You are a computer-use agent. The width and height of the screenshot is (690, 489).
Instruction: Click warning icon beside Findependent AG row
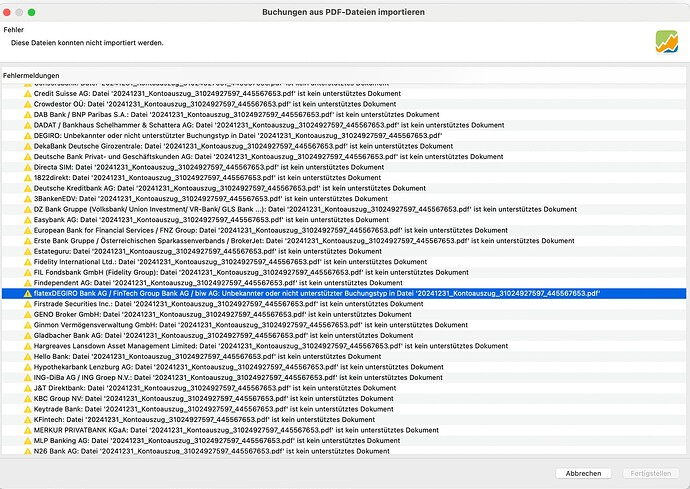pyautogui.click(x=28, y=283)
